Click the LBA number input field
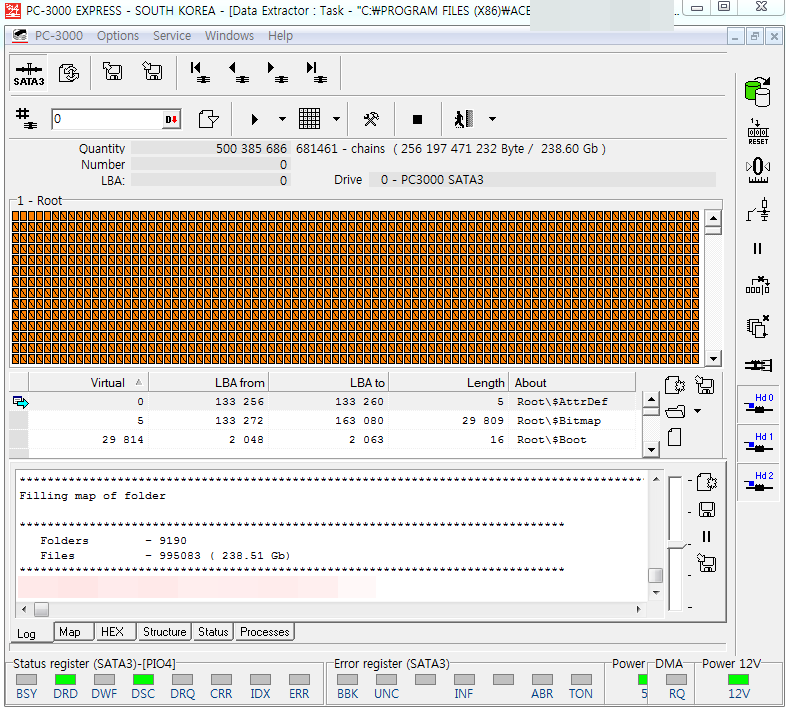The width and height of the screenshot is (786, 709). coord(106,119)
